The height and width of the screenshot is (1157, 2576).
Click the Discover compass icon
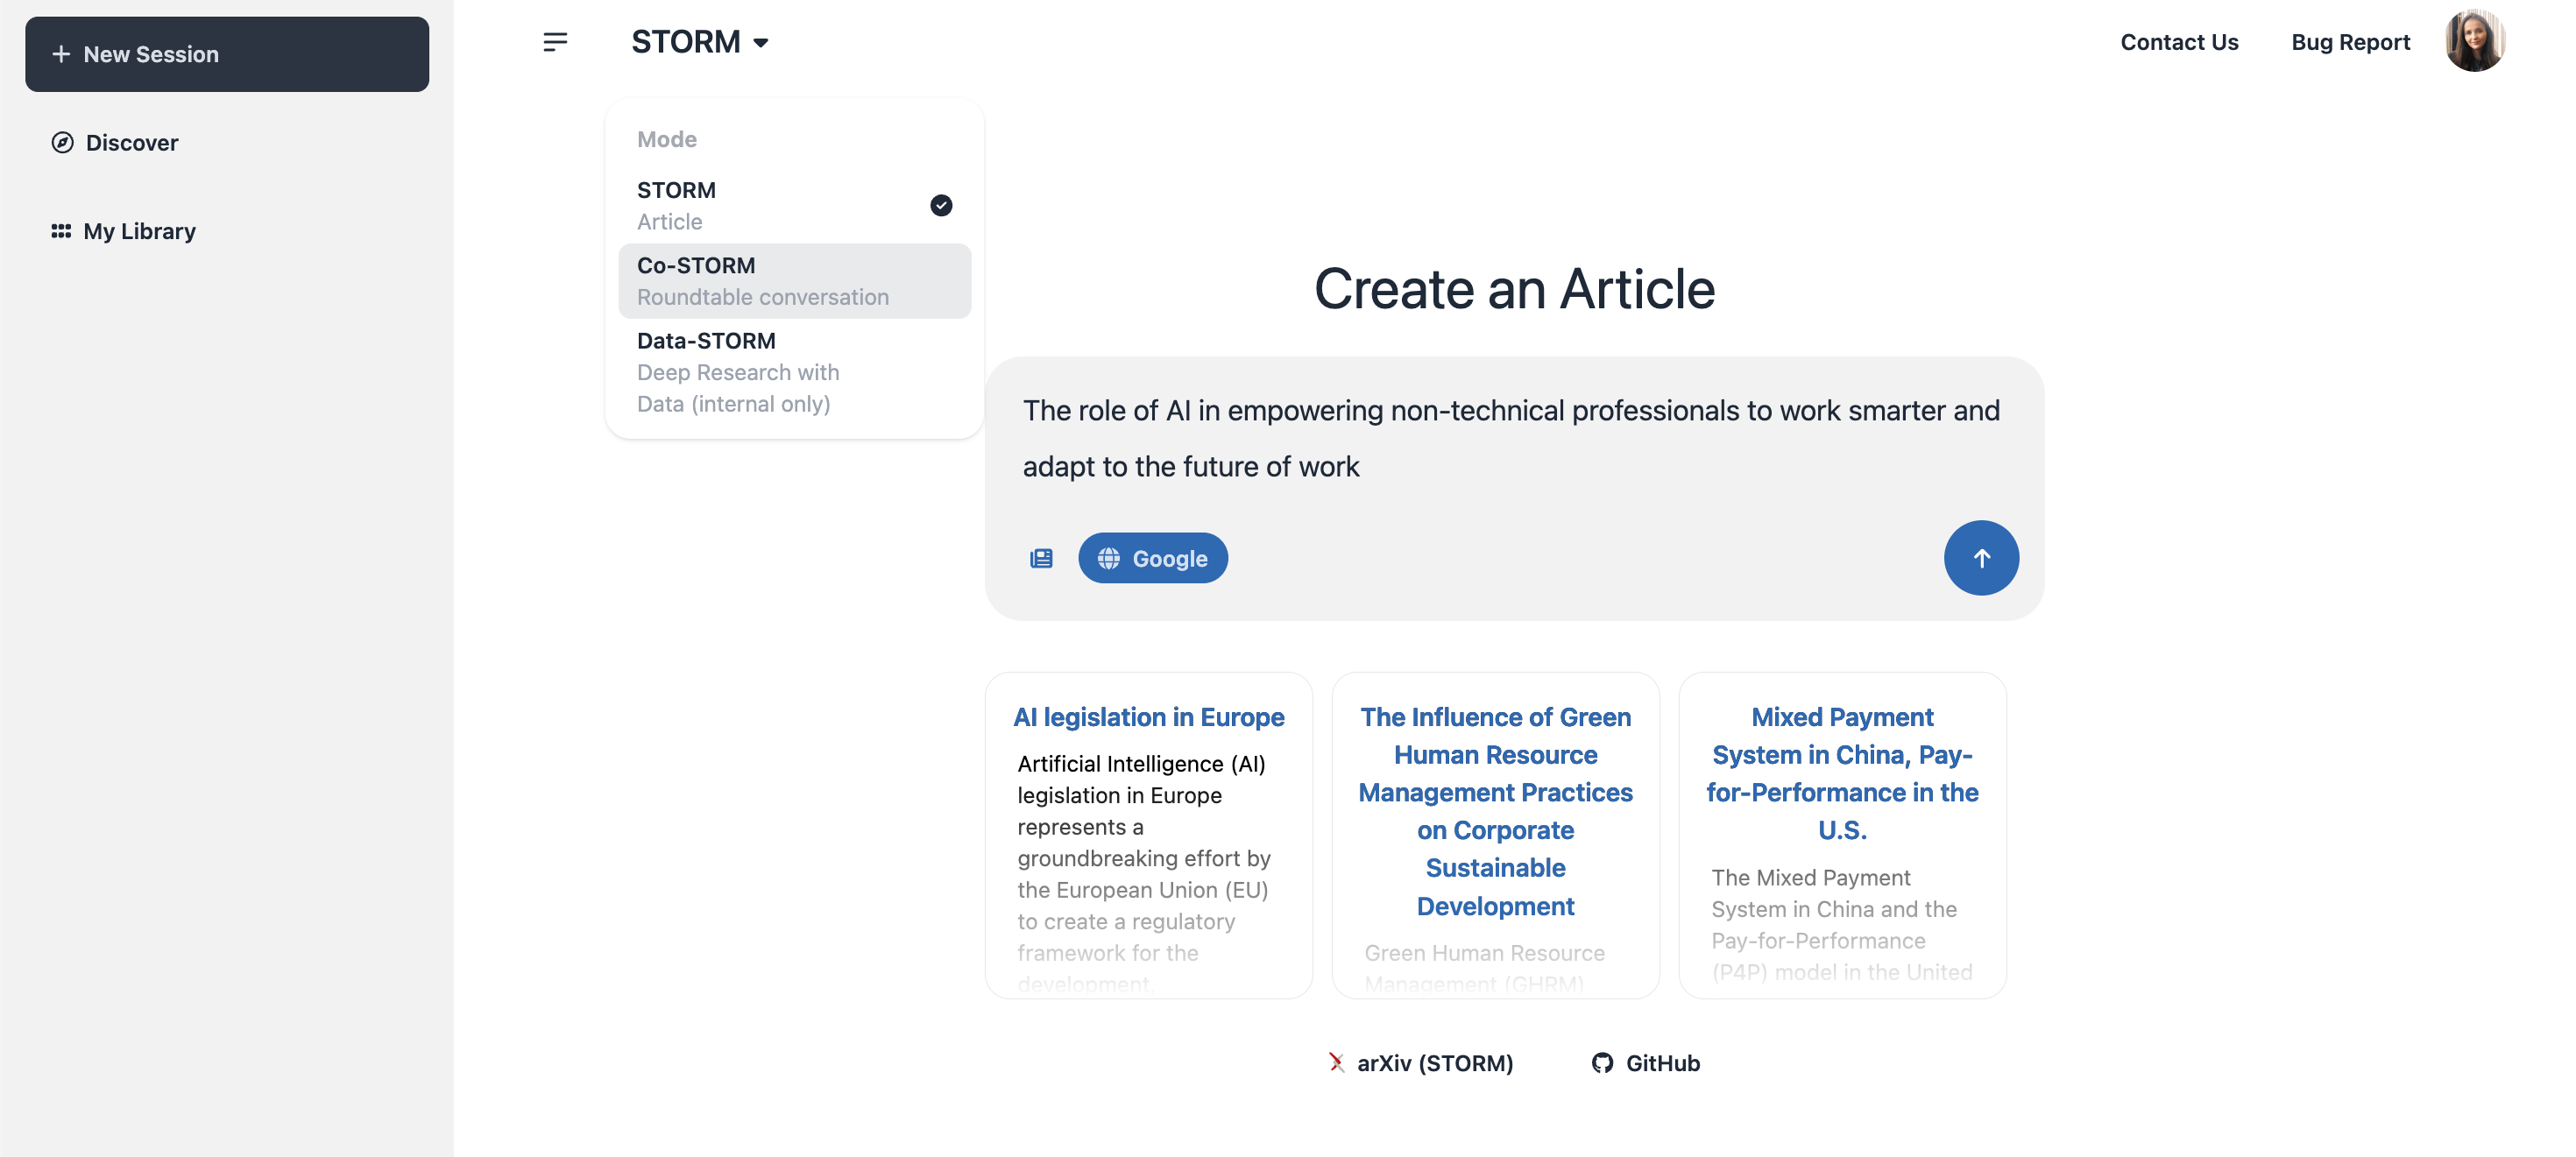click(x=62, y=142)
